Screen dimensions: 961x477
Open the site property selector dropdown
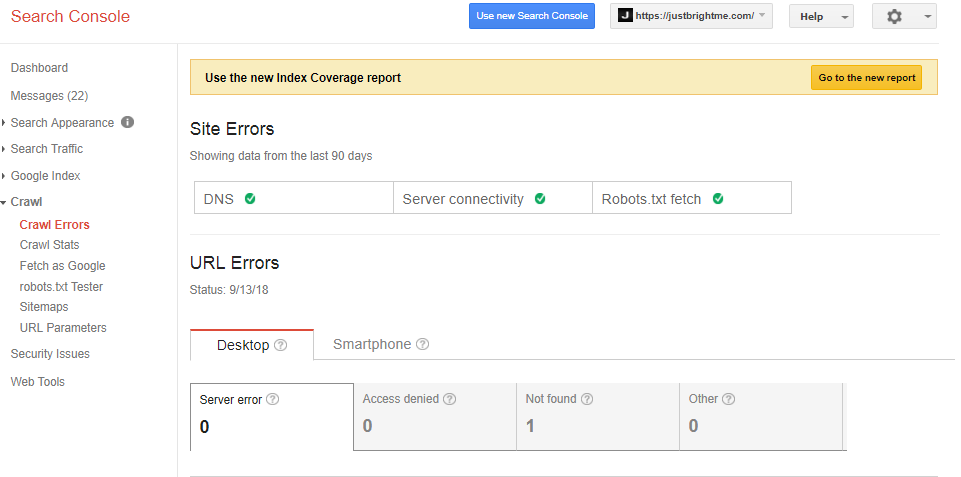[x=691, y=16]
